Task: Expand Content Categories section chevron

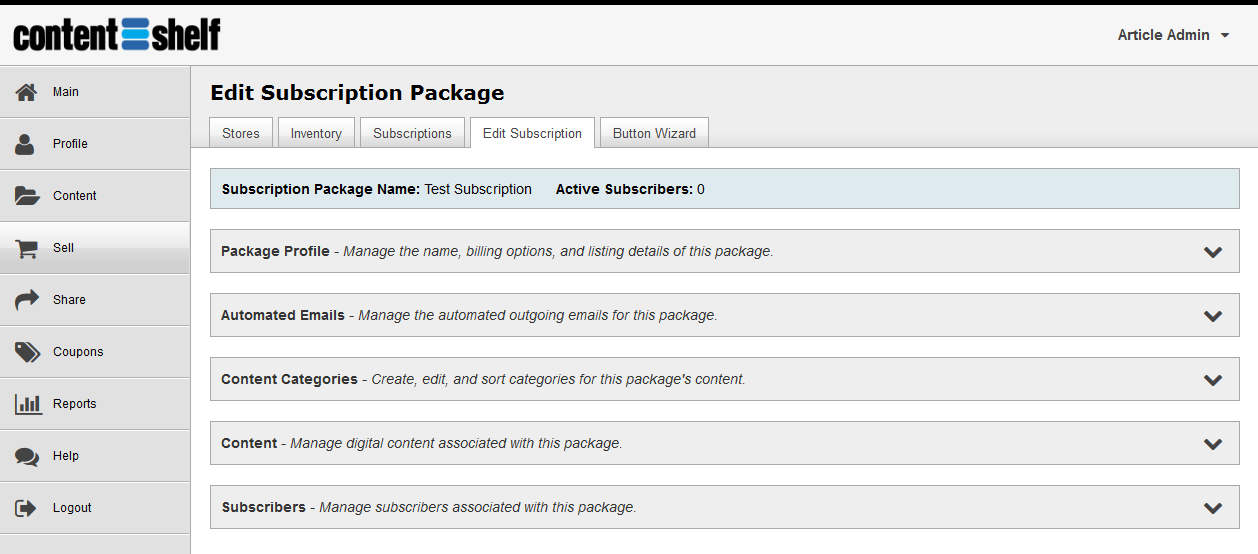Action: [1213, 380]
